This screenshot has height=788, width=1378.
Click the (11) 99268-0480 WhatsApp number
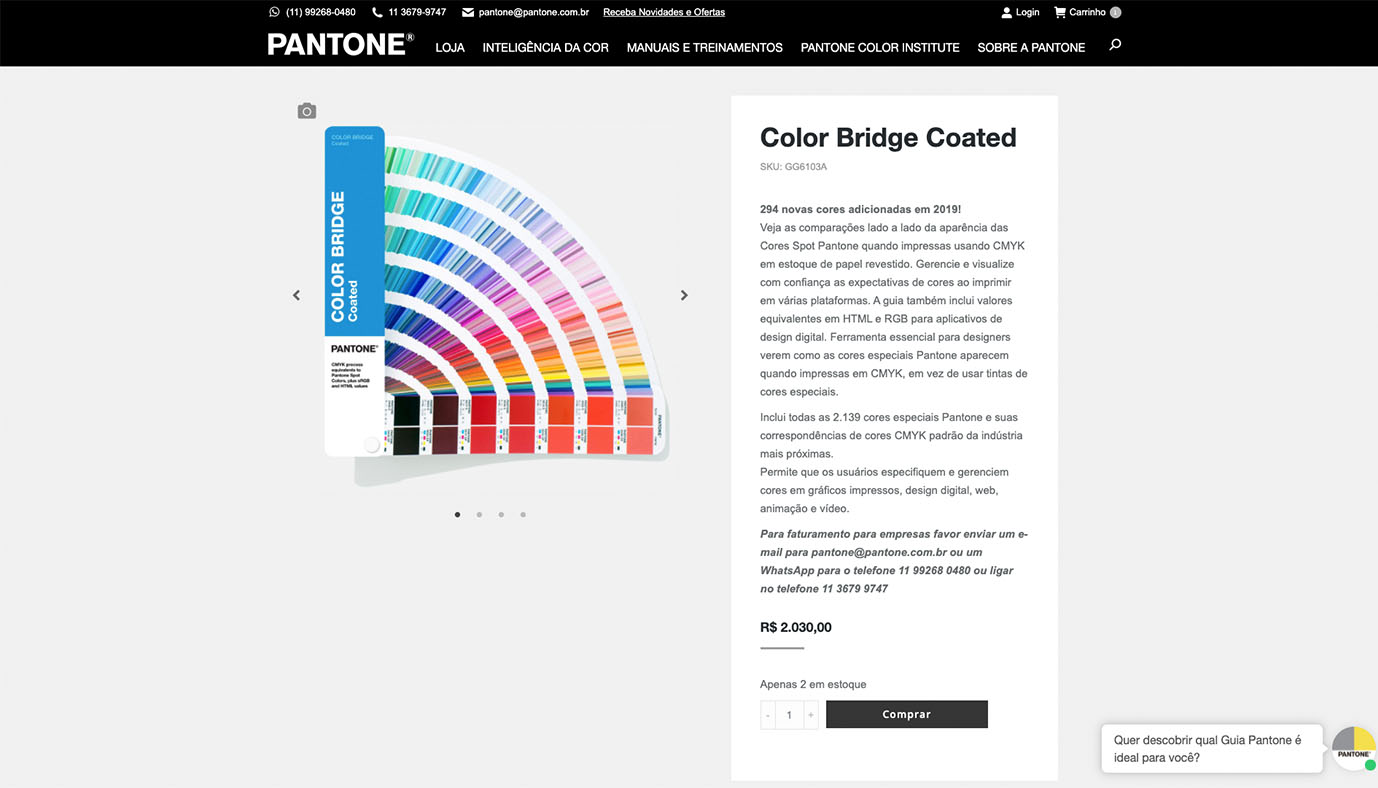[x=321, y=12]
